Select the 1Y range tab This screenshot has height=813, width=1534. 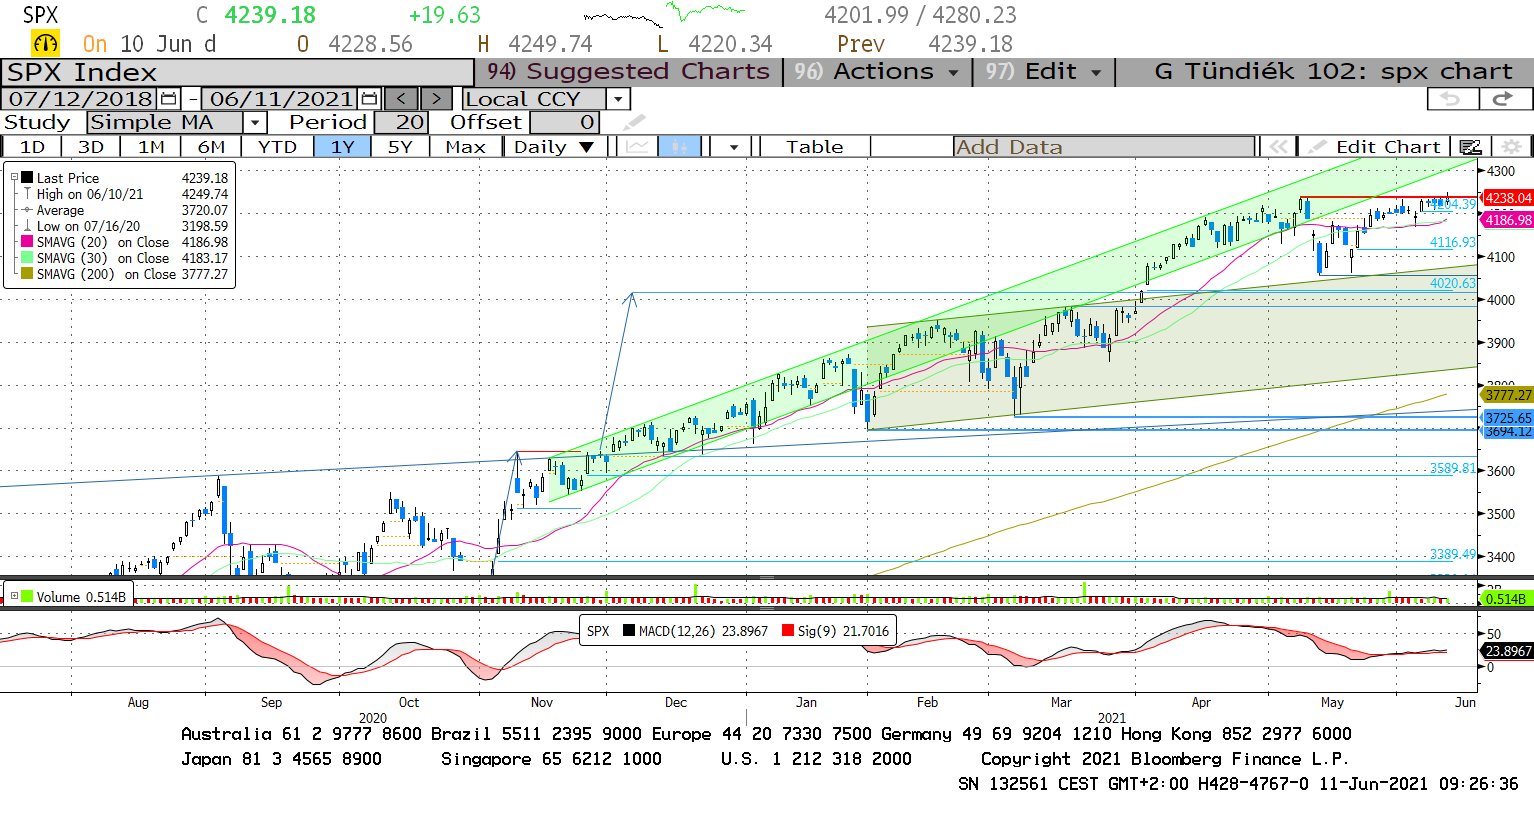(x=343, y=147)
